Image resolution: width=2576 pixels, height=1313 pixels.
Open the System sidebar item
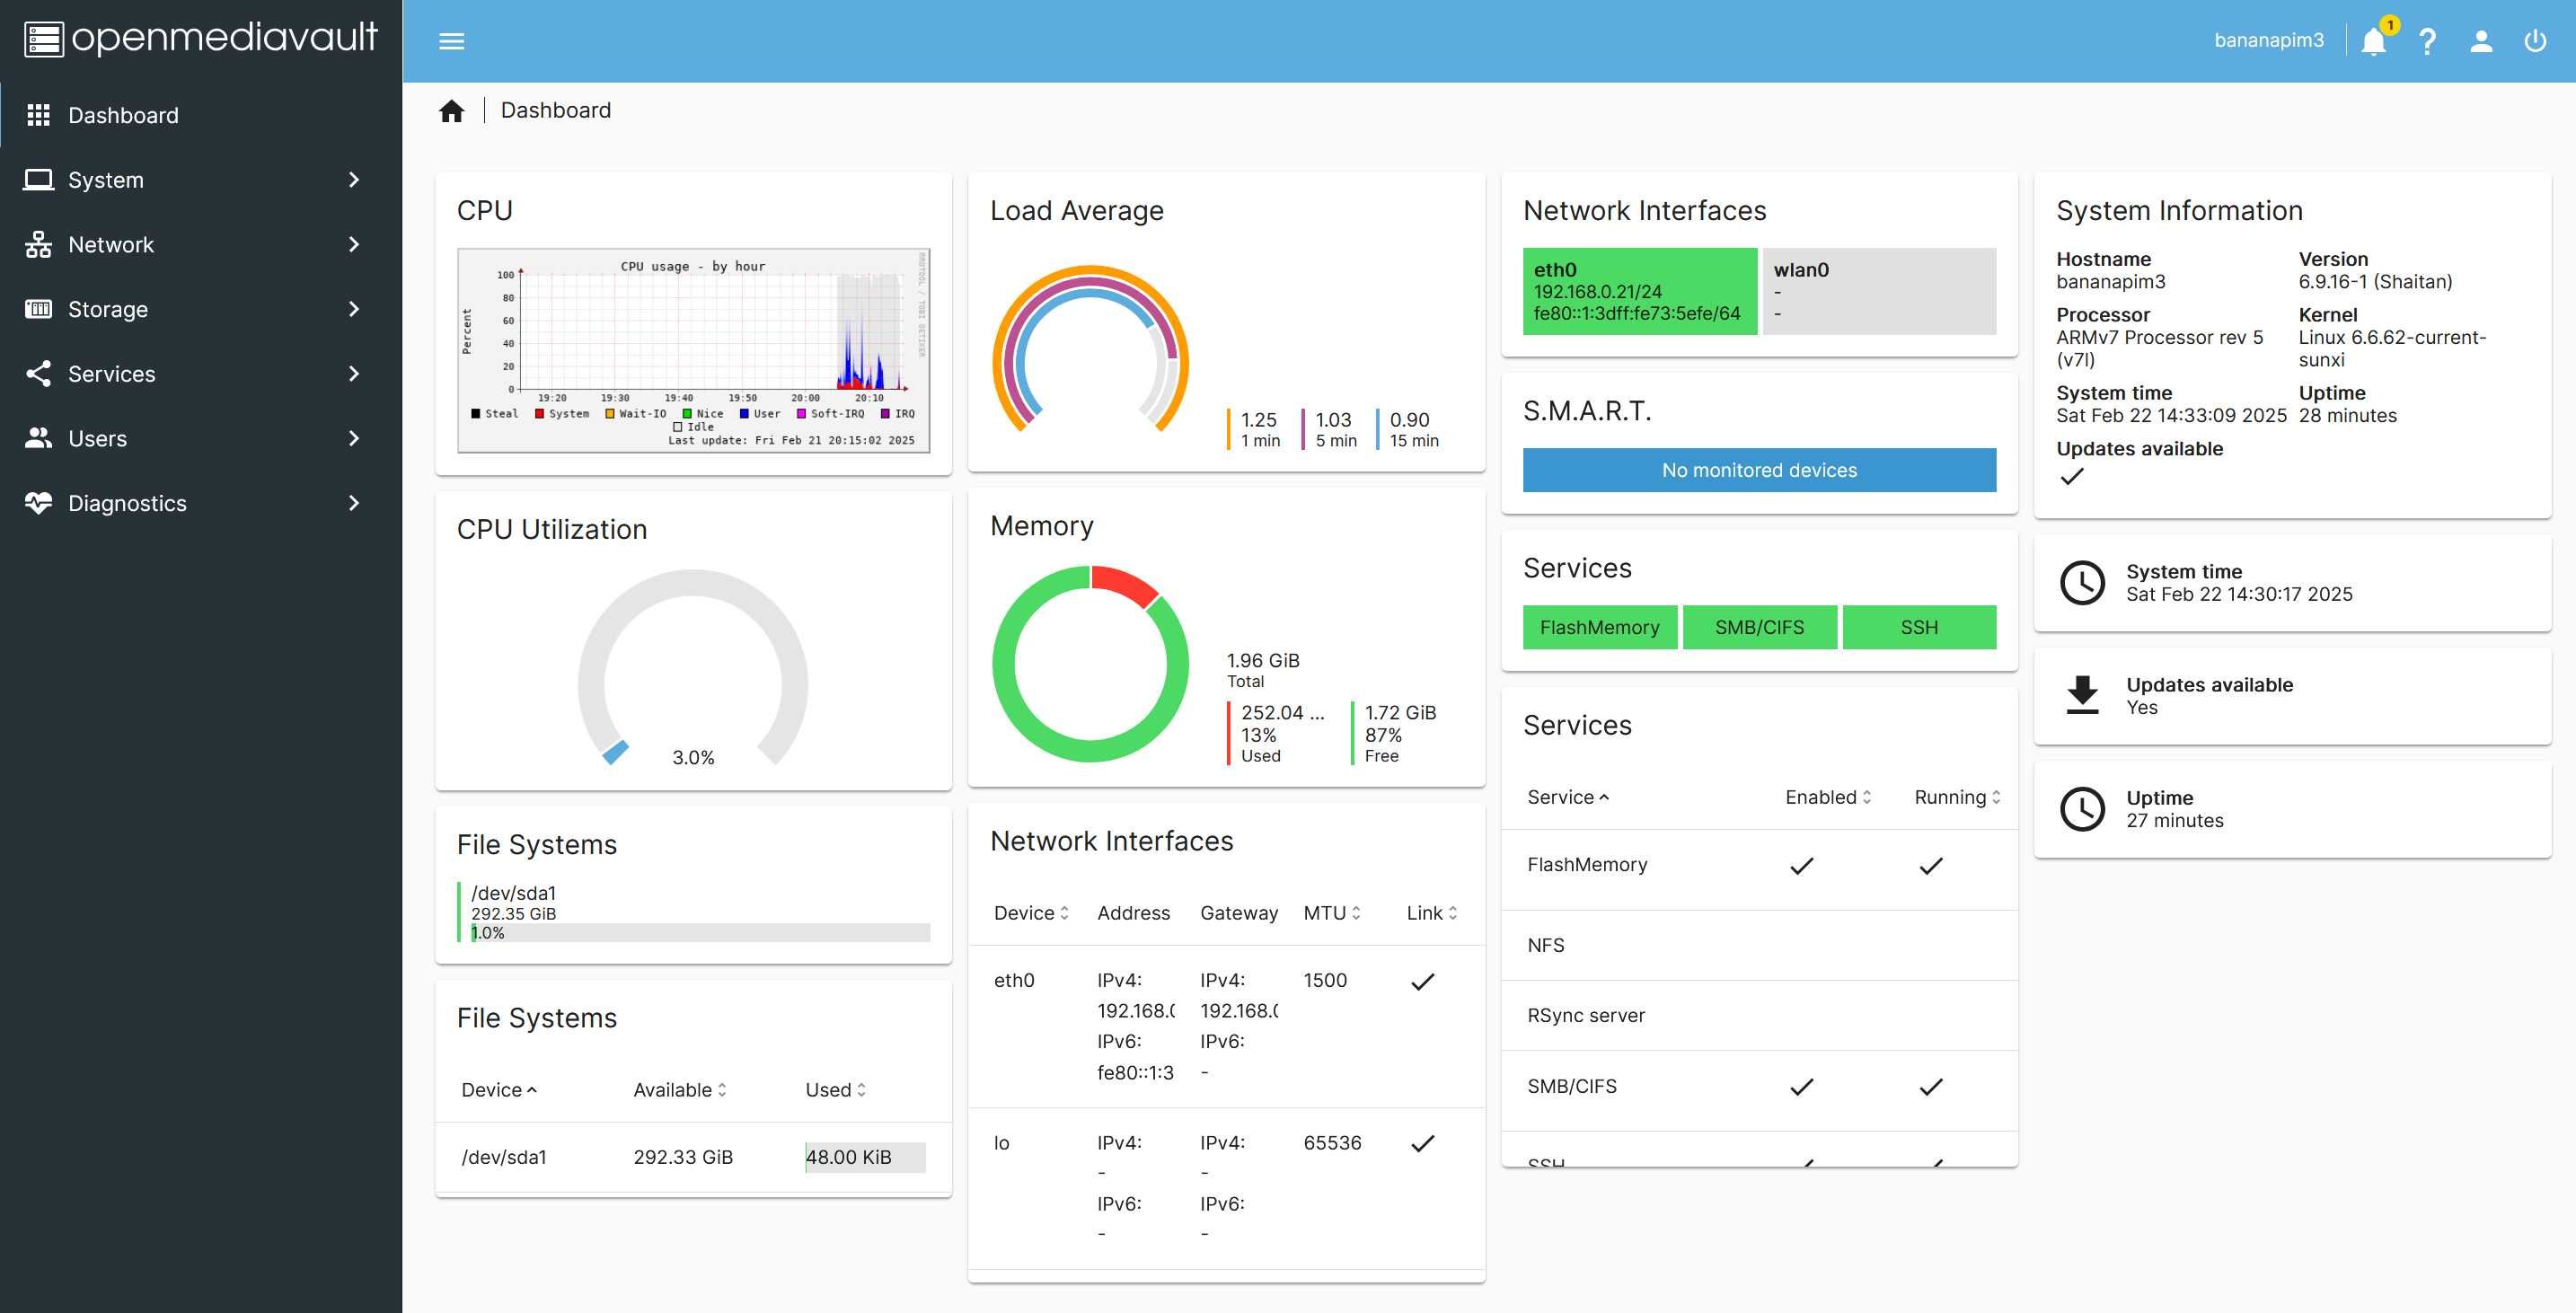(x=201, y=180)
